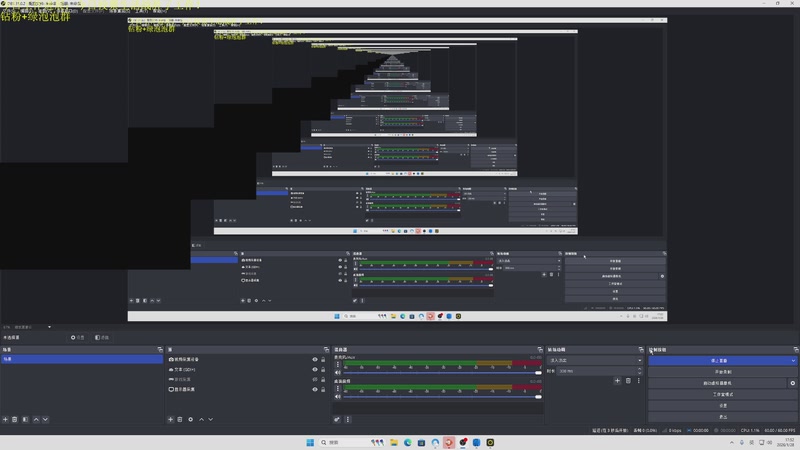Image resolution: width=800 pixels, height=450 pixels.
Task: Increase transition duration stepper
Action: [x=640, y=369]
